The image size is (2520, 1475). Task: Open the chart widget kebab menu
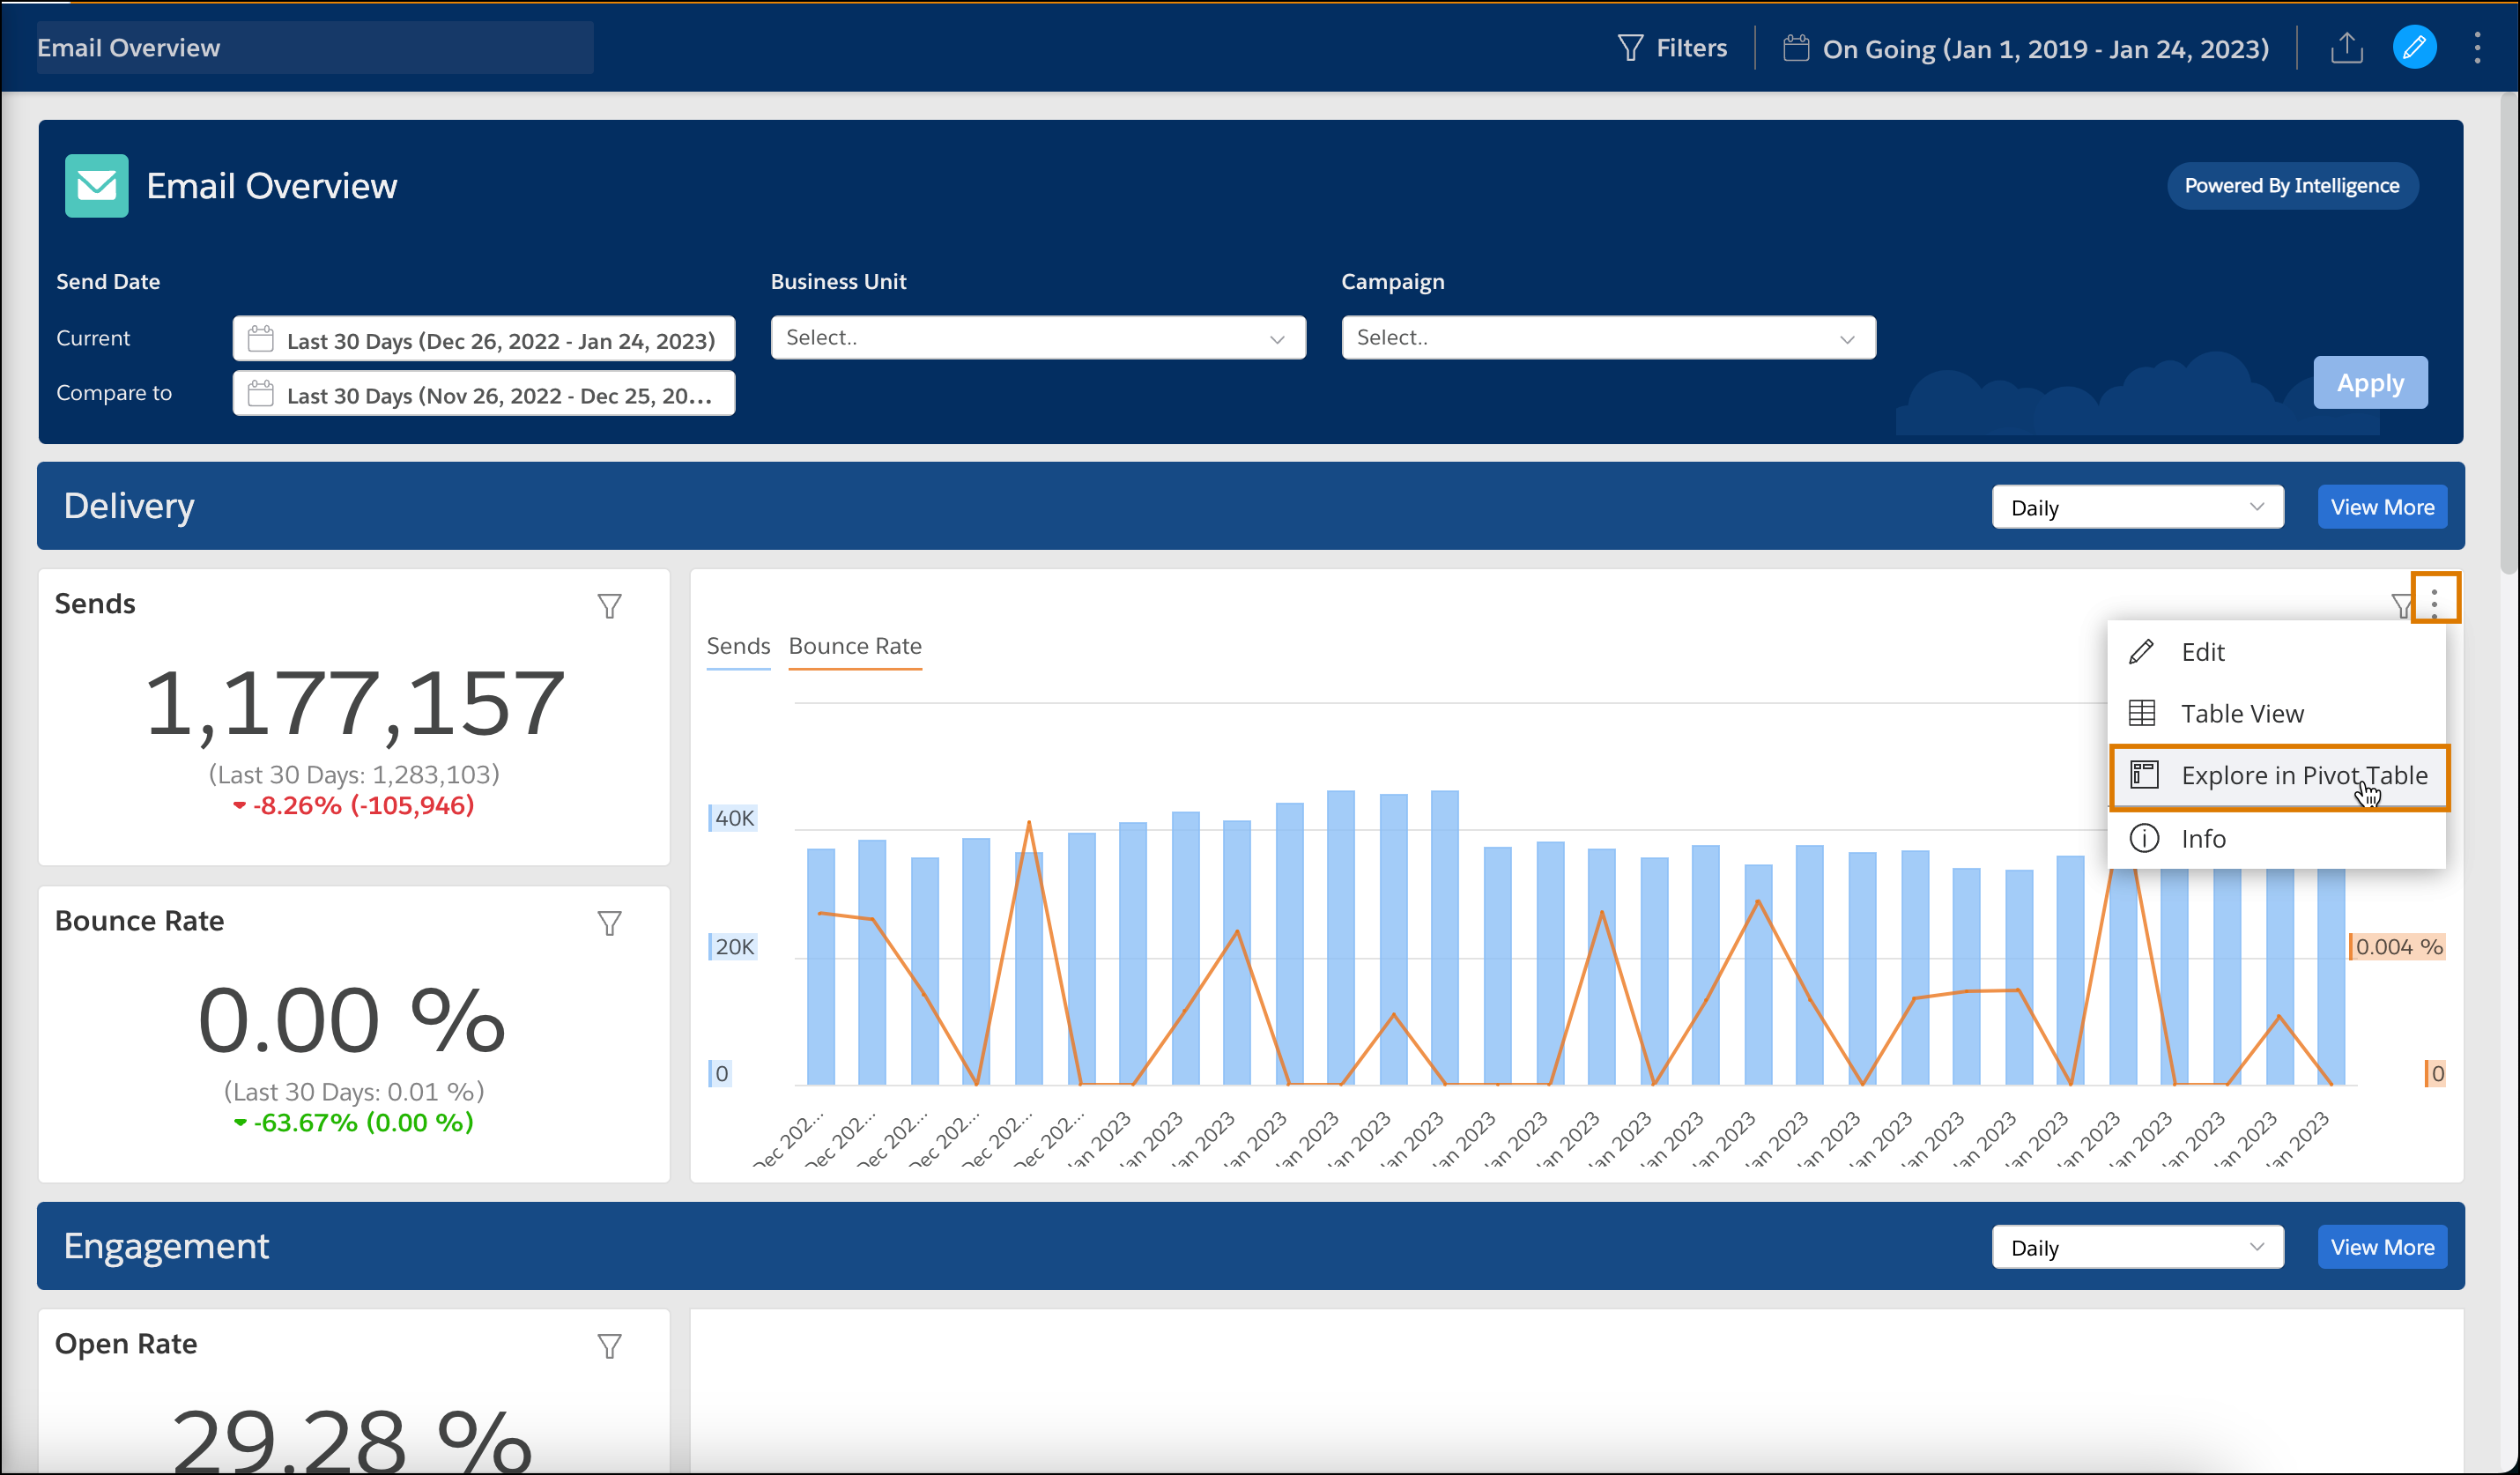point(2434,600)
